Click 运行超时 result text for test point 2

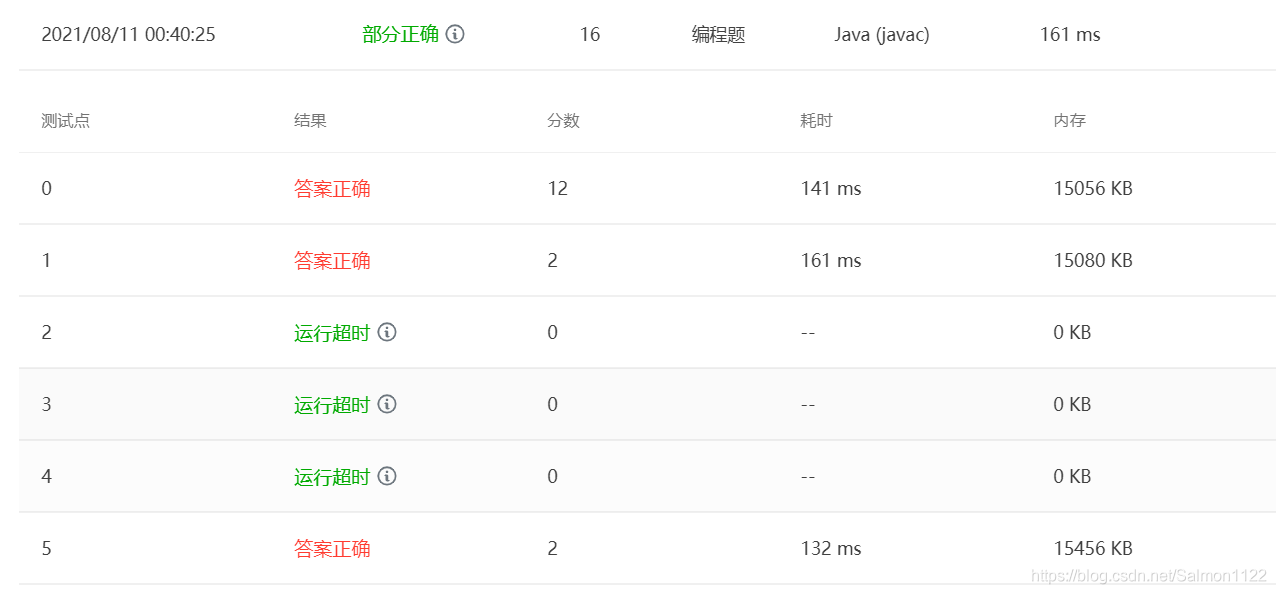[x=332, y=332]
